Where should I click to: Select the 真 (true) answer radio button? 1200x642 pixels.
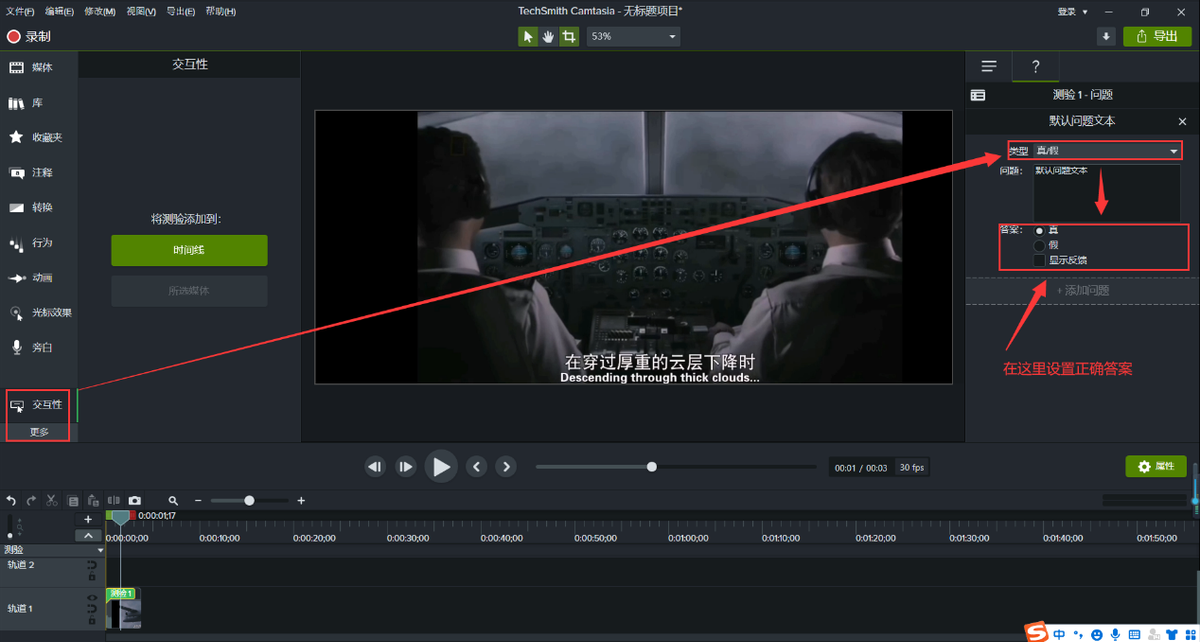tap(1040, 230)
